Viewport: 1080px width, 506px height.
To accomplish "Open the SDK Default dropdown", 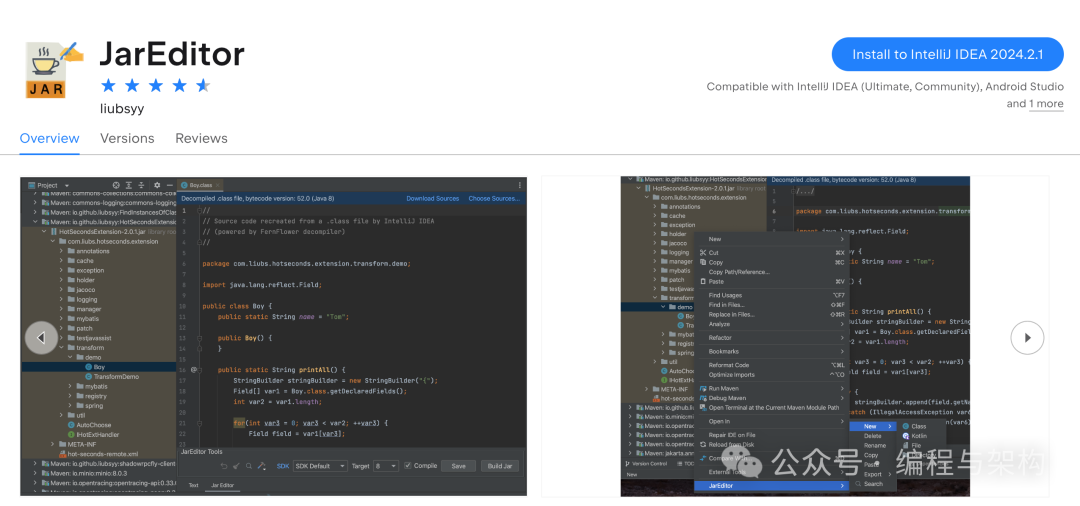I will pyautogui.click(x=320, y=466).
